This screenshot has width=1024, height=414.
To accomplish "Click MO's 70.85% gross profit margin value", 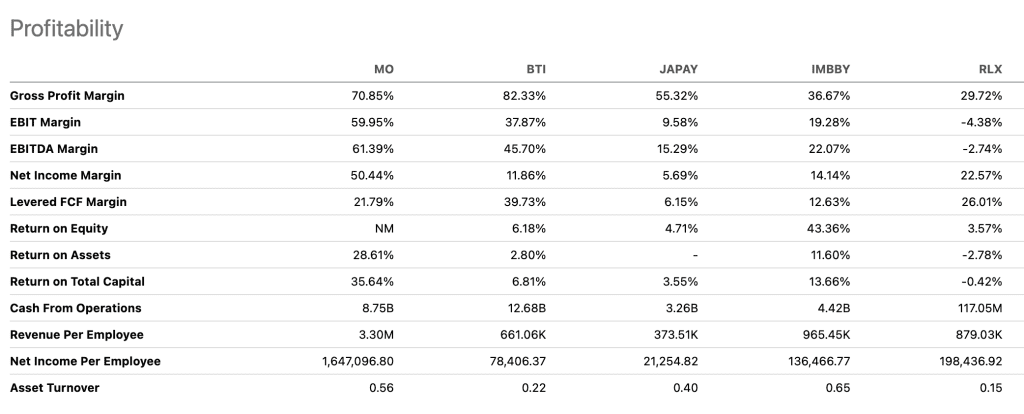I will coord(373,96).
